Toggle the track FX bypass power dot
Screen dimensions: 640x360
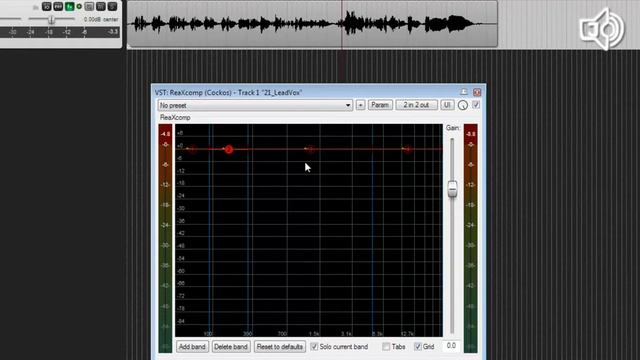(79, 7)
